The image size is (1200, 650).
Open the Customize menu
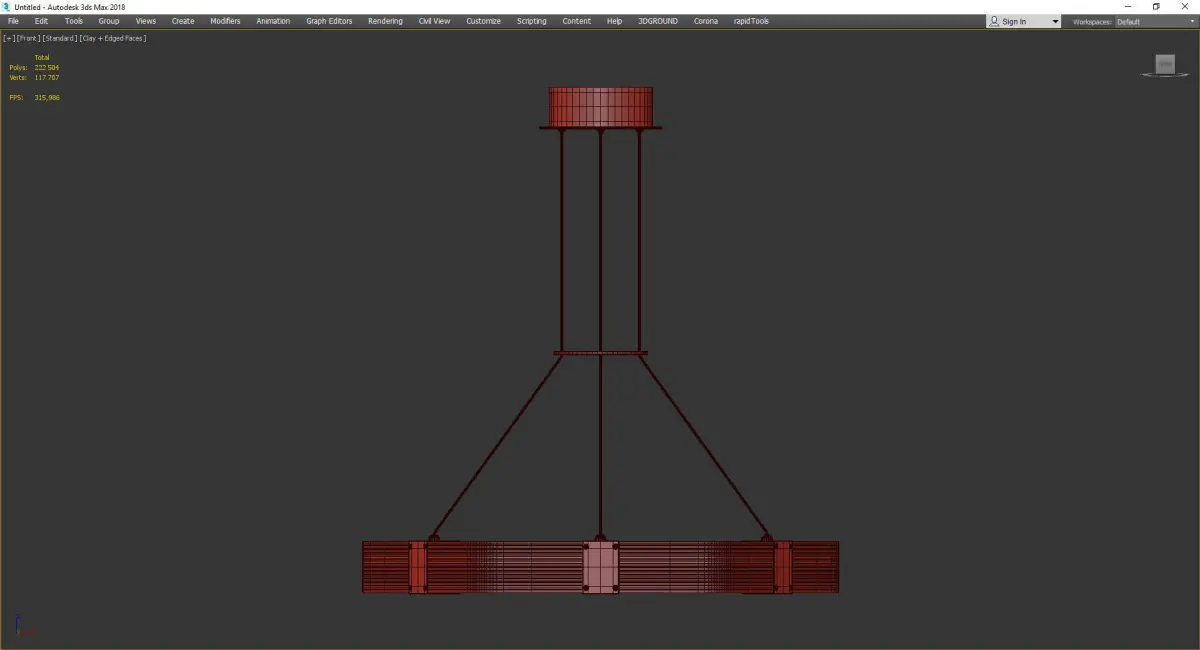click(x=483, y=21)
